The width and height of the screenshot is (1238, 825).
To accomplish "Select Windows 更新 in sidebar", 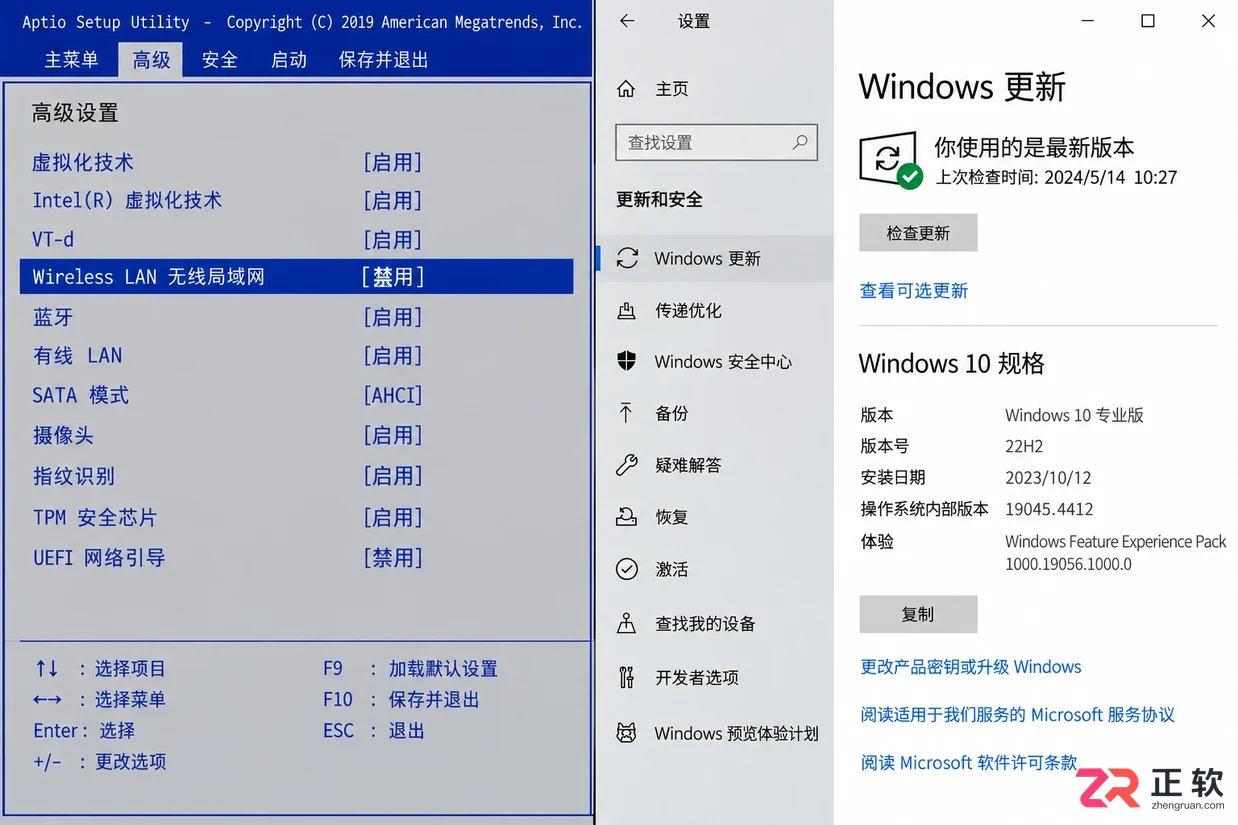I will click(x=714, y=258).
